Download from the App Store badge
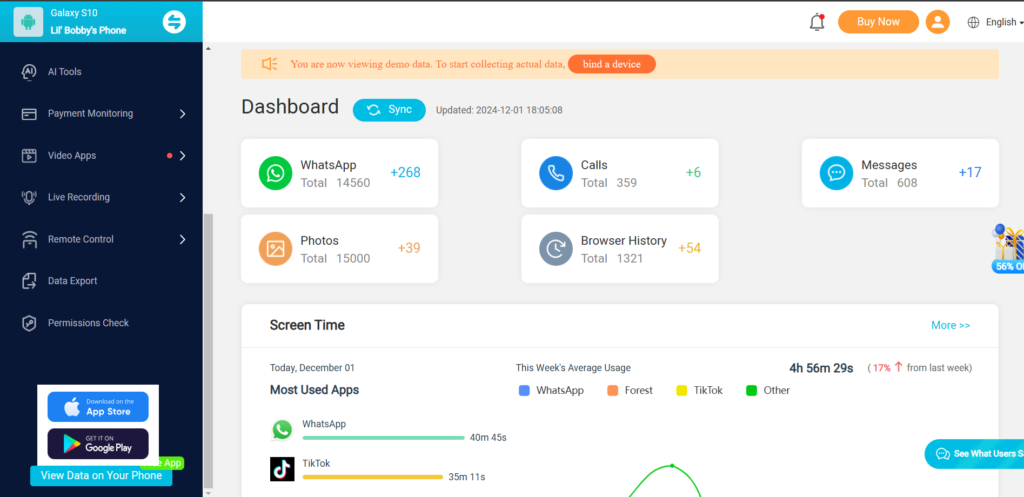Image resolution: width=1024 pixels, height=497 pixels. tap(98, 407)
